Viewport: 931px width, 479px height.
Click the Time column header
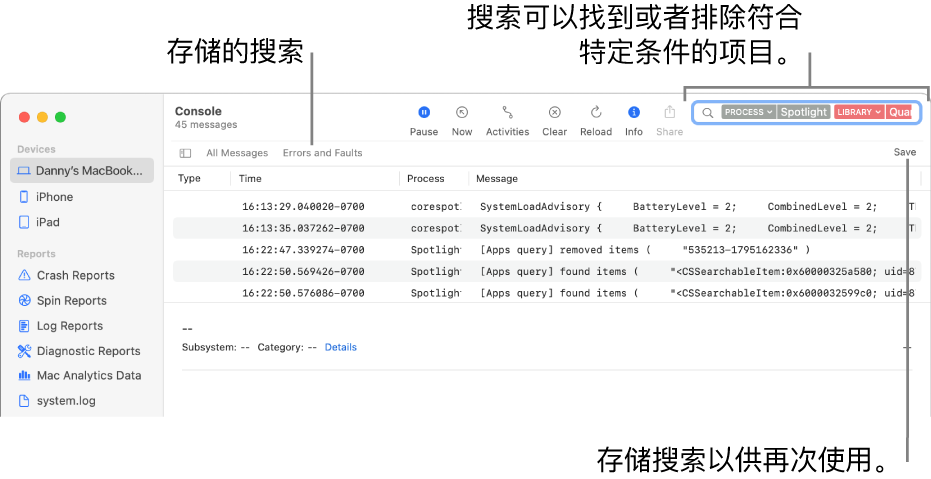click(x=250, y=178)
